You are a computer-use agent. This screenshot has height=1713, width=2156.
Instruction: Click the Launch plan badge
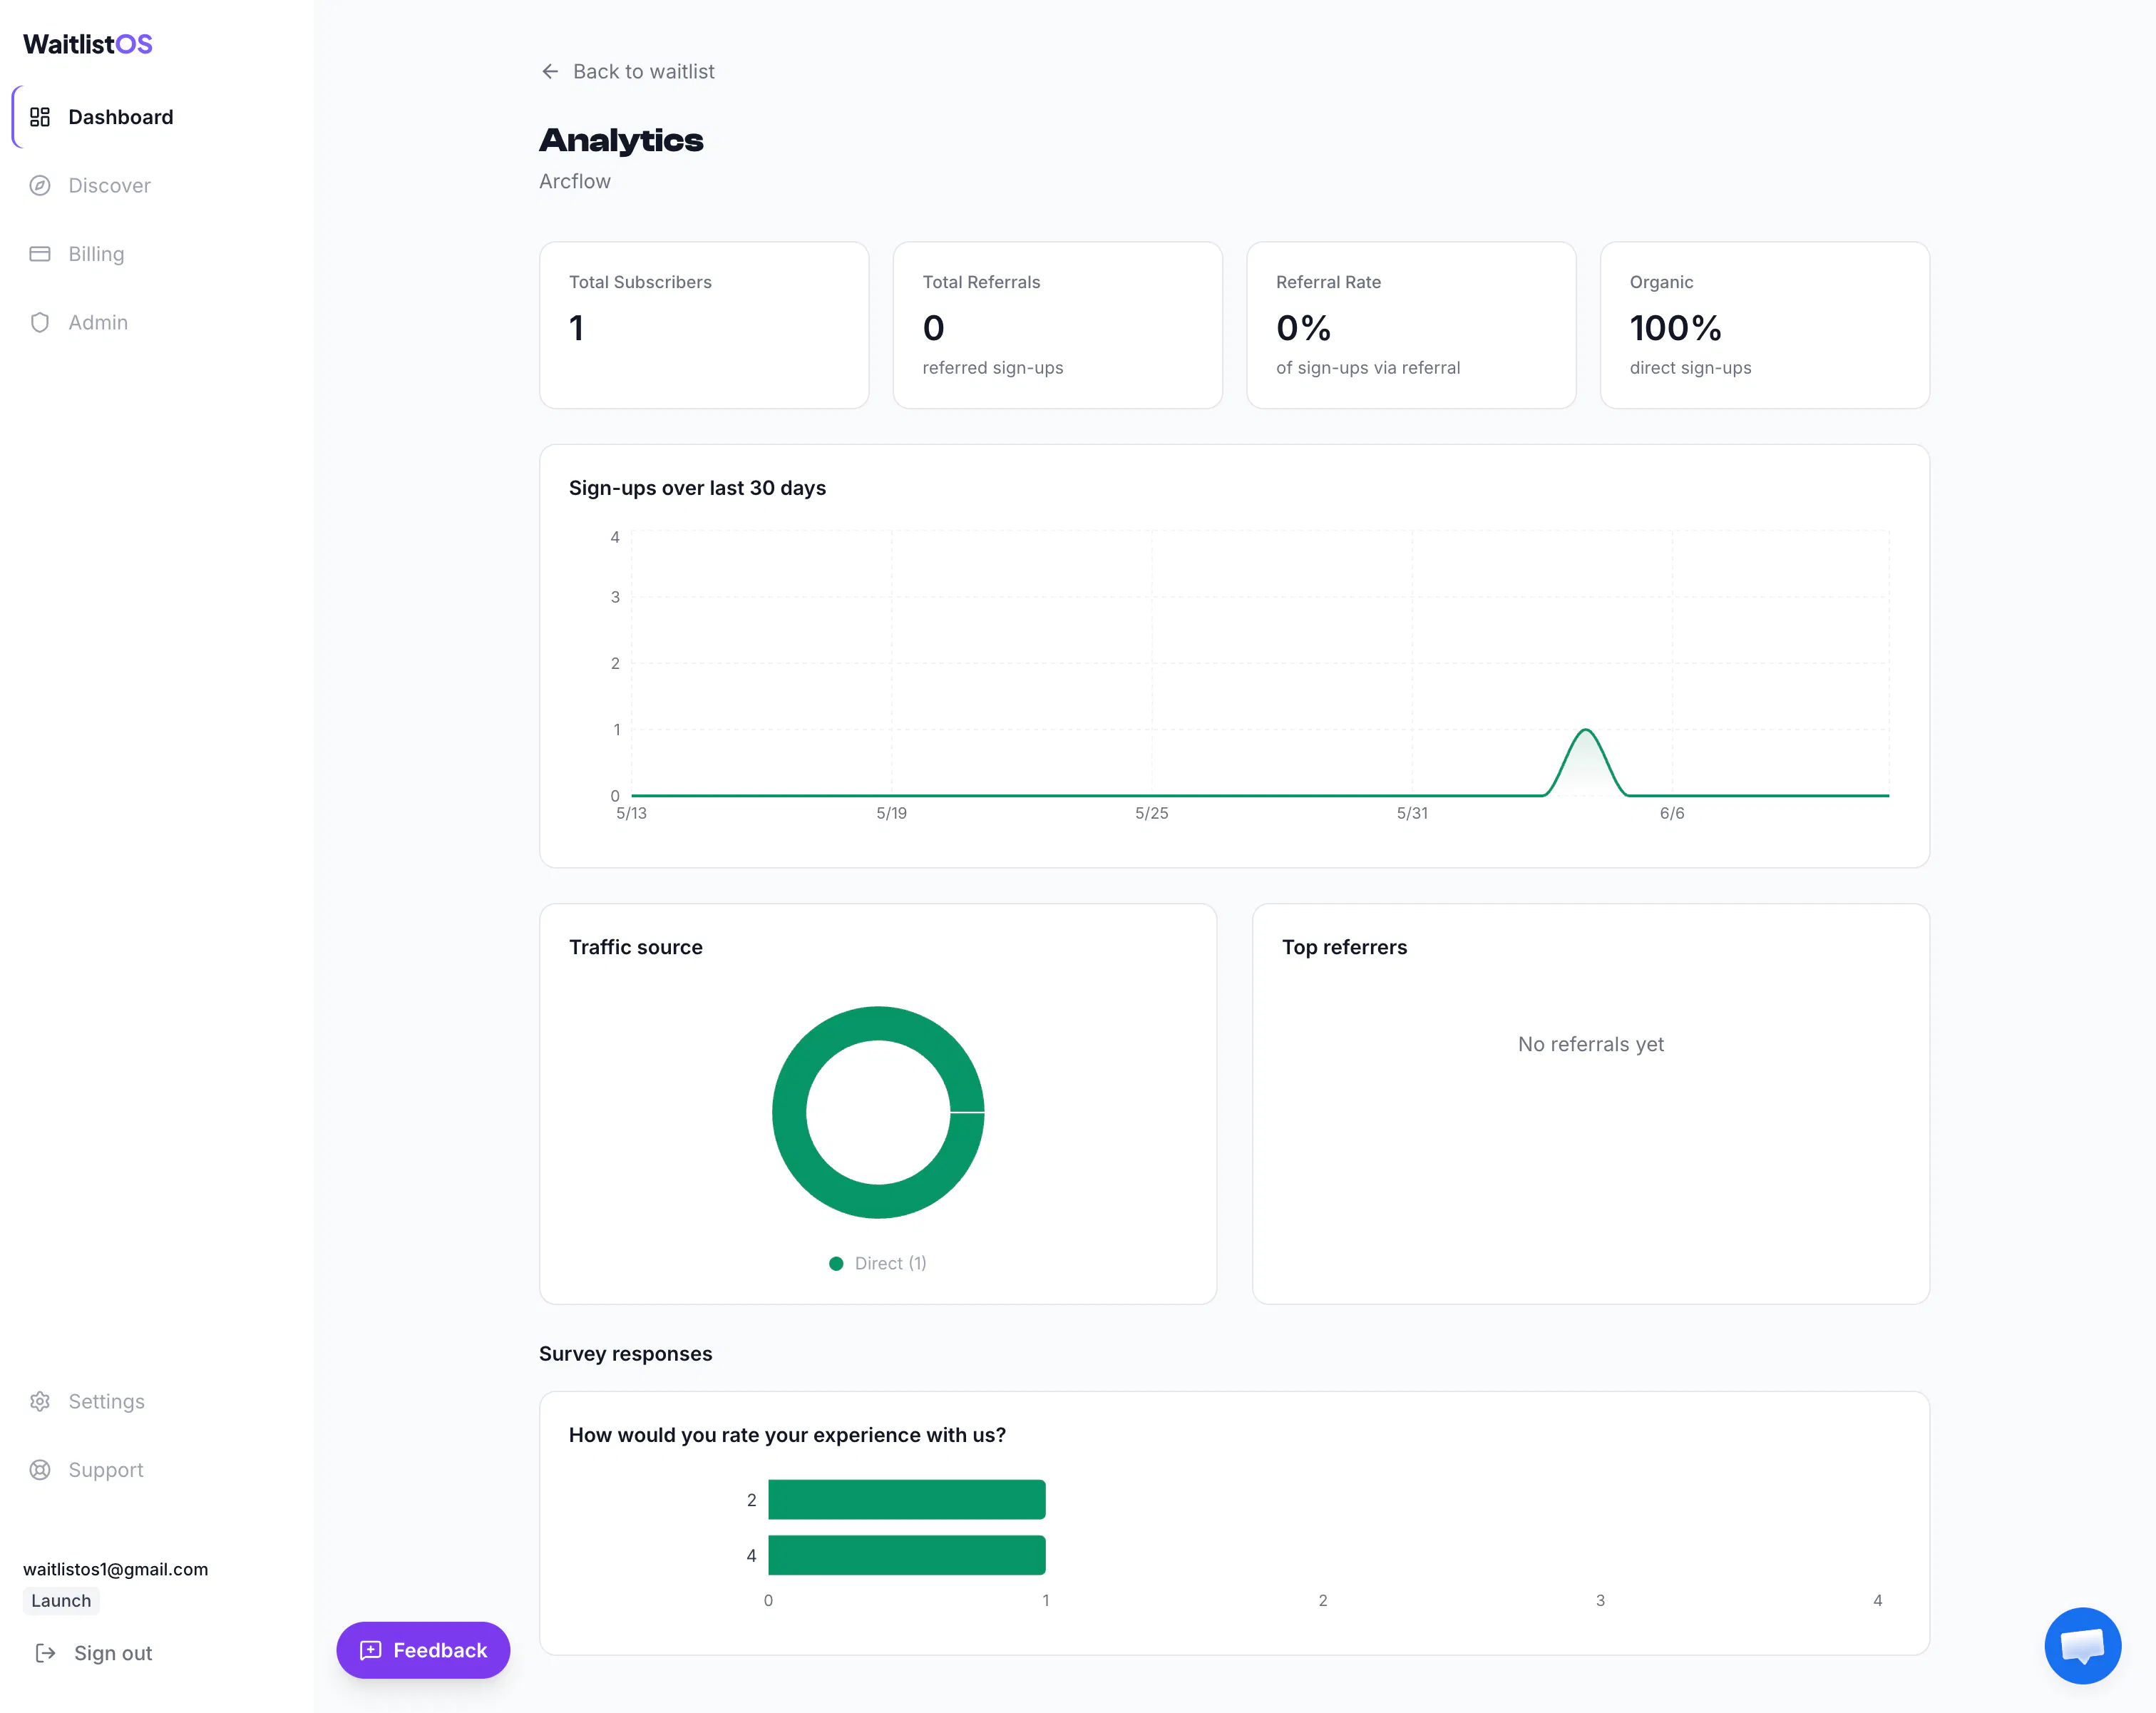pyautogui.click(x=61, y=1600)
